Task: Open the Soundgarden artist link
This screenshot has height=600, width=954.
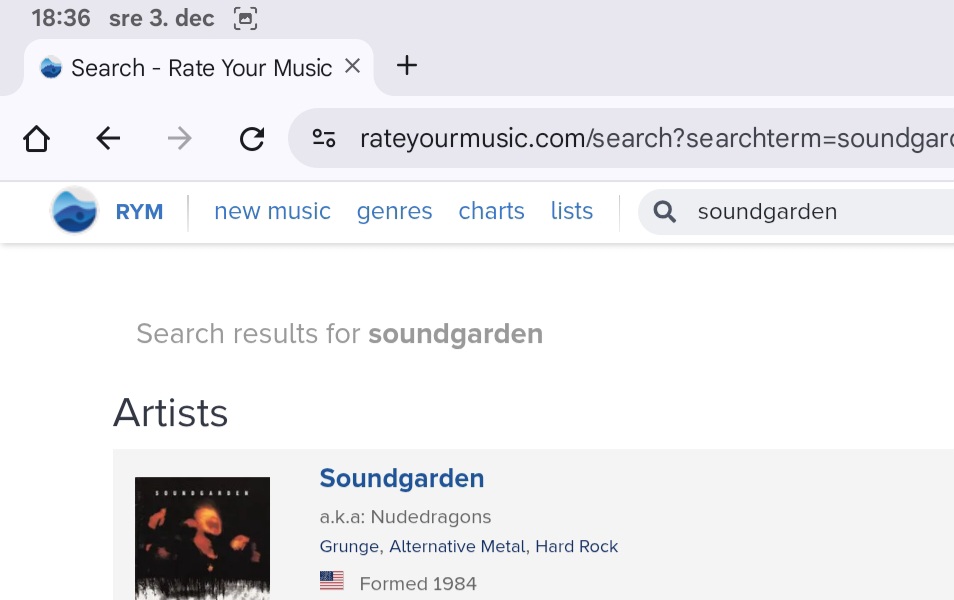Action: [x=401, y=478]
